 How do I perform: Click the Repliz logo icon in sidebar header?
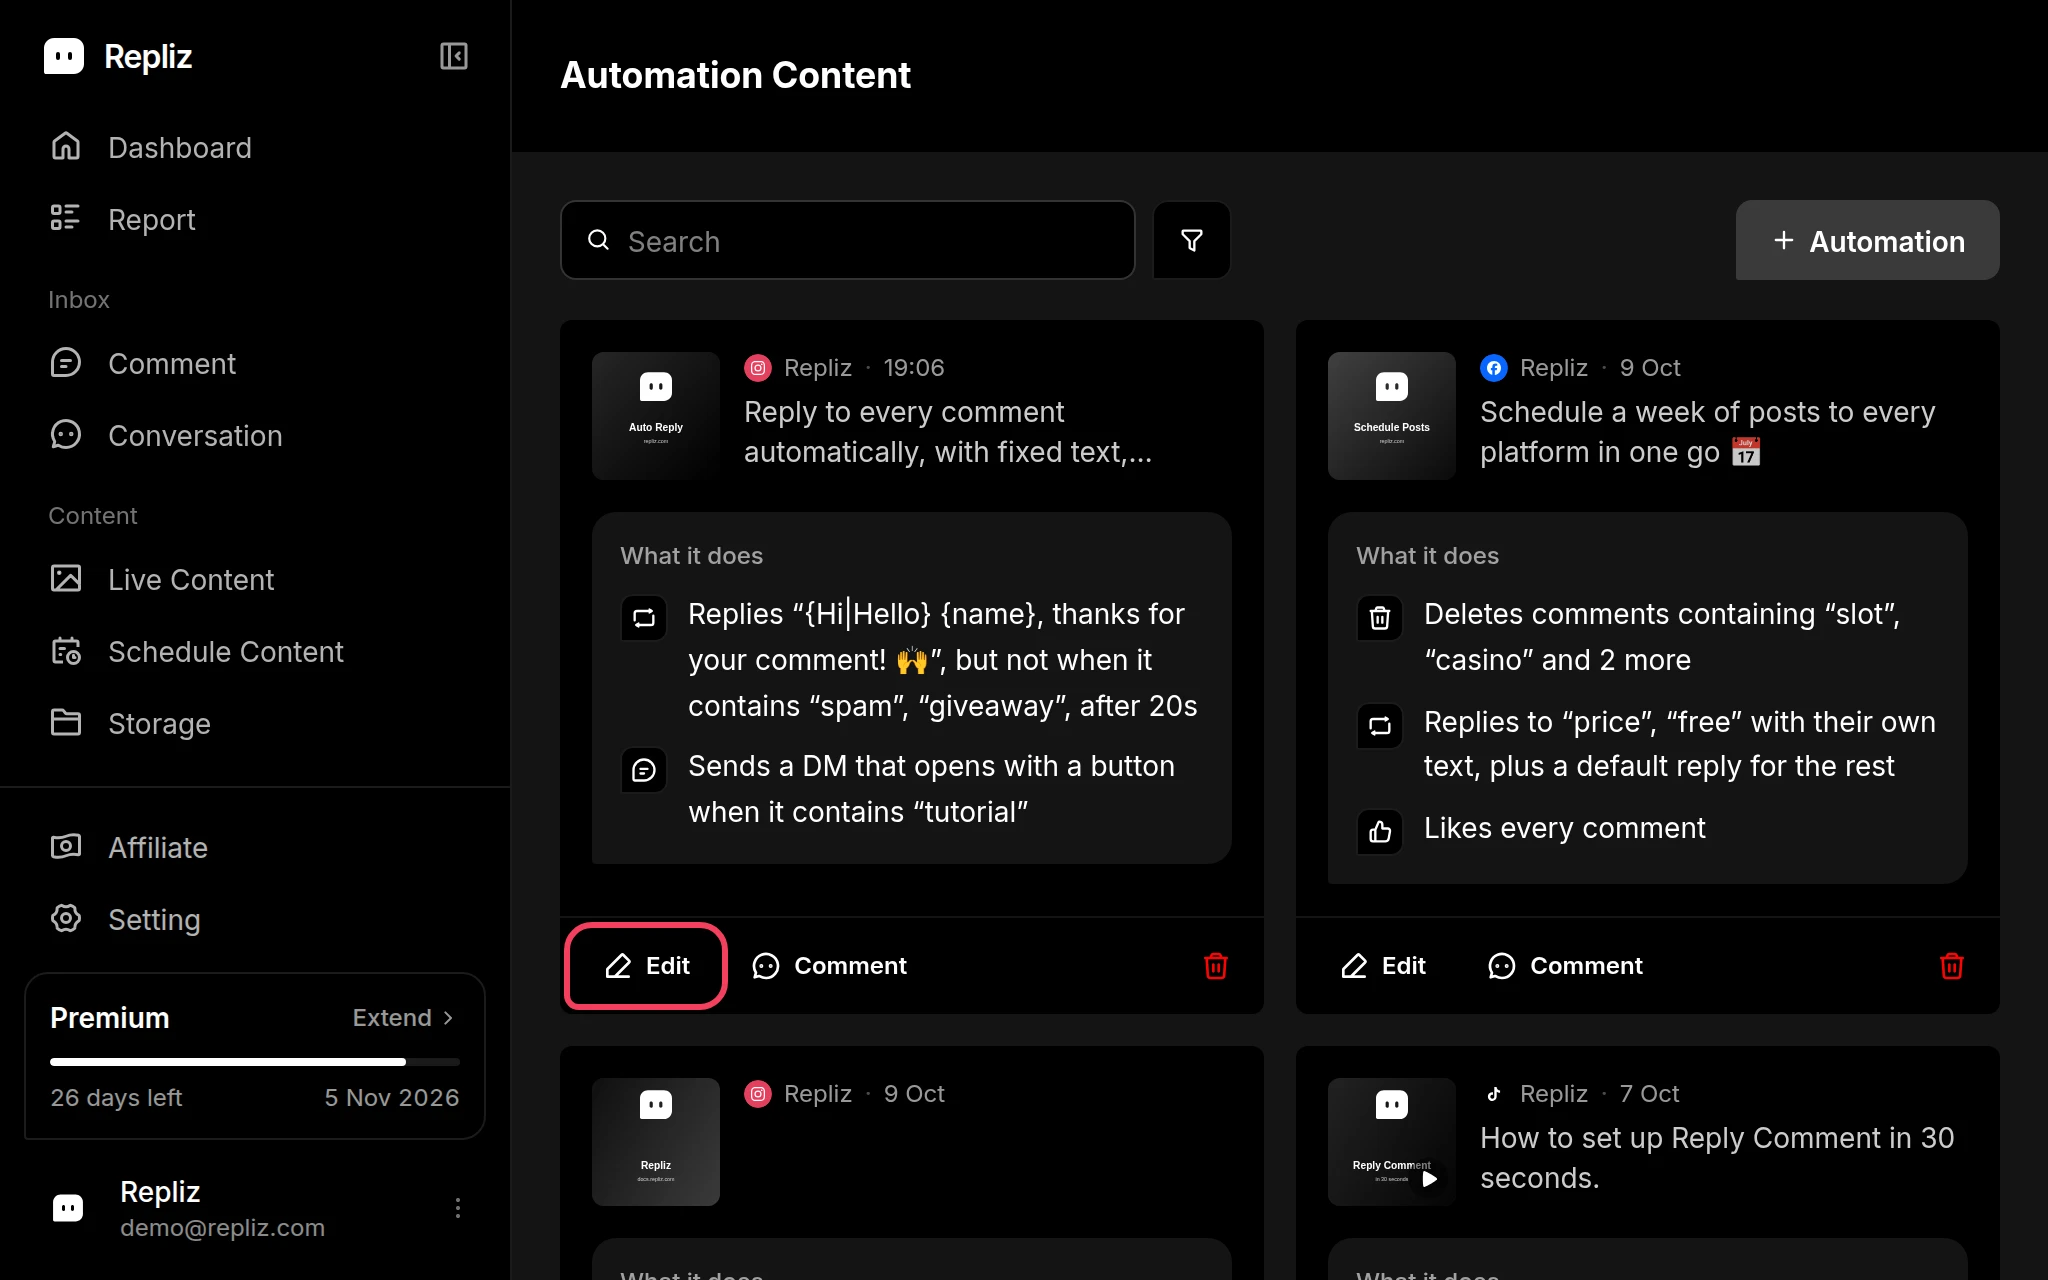pyautogui.click(x=64, y=56)
